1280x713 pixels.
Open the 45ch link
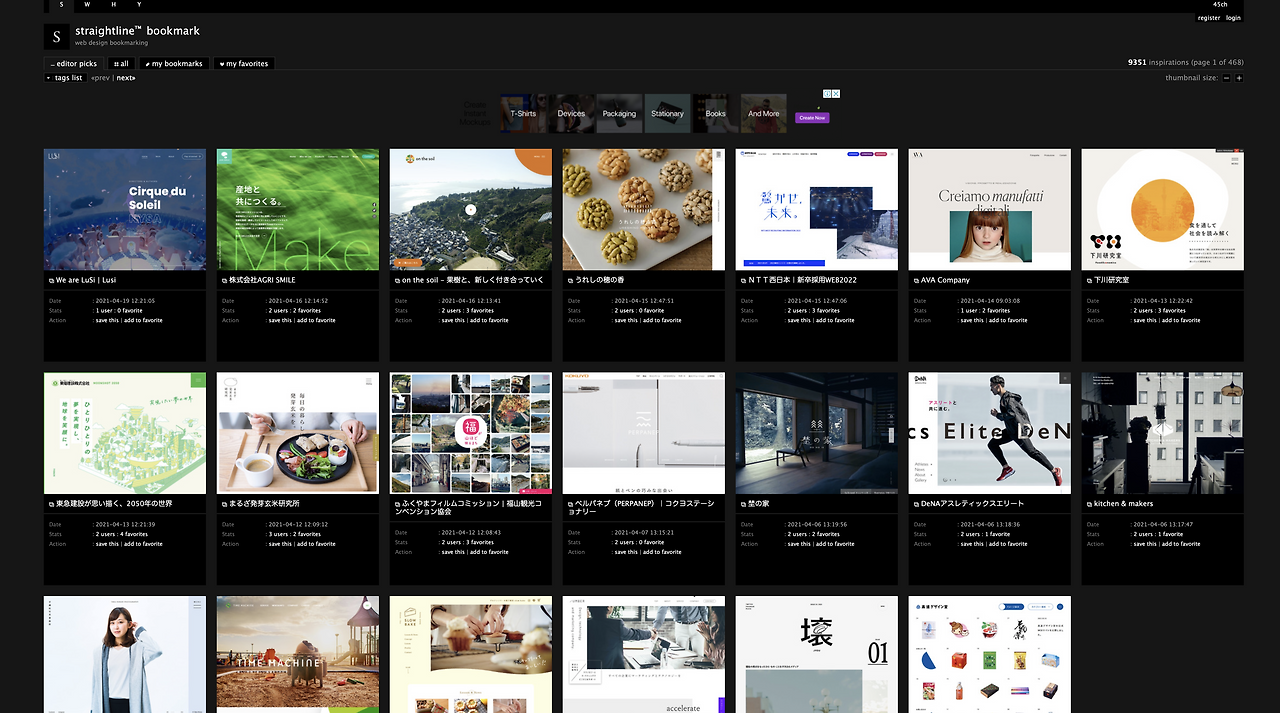(1220, 5)
